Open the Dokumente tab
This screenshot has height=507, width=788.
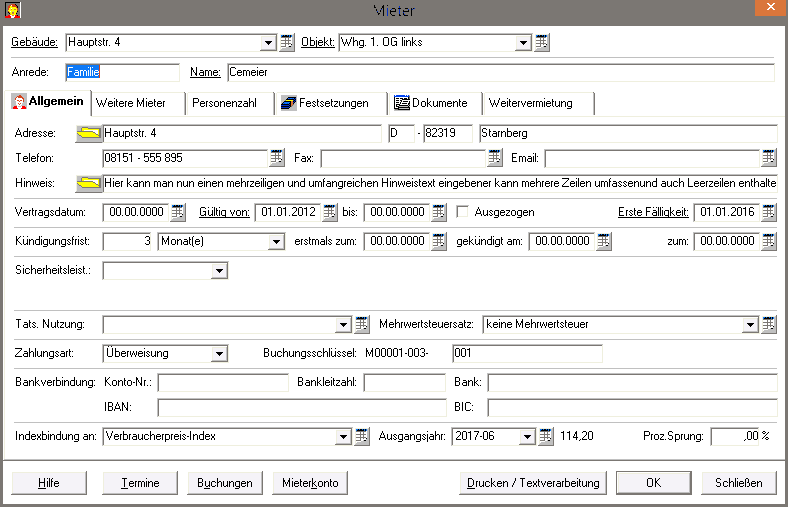431,103
